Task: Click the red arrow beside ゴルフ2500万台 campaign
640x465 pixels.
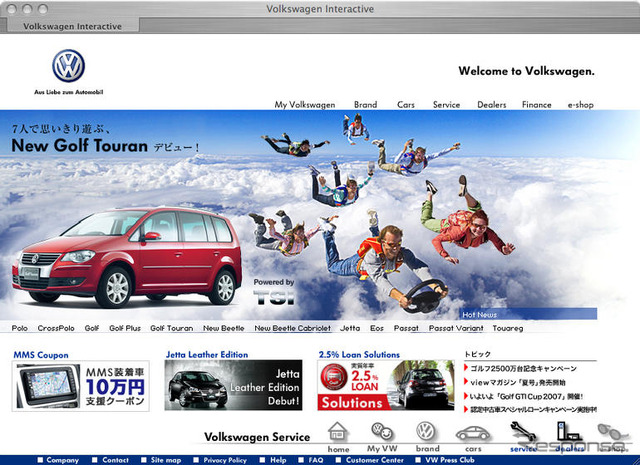Action: pyautogui.click(x=466, y=368)
